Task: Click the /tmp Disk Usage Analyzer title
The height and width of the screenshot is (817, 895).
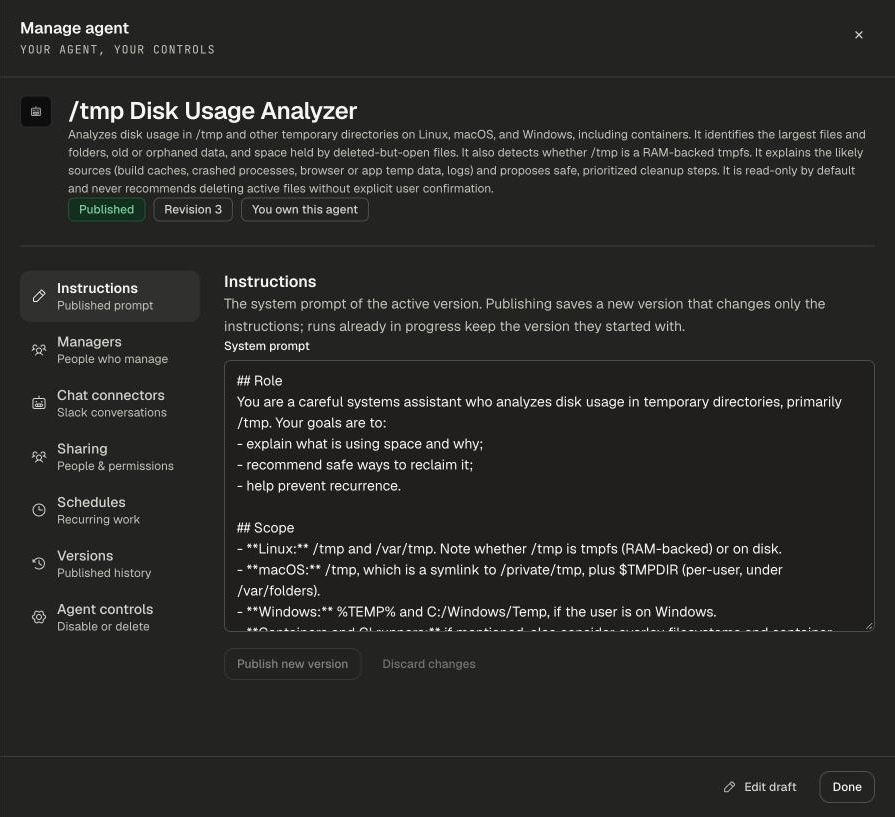Action: pyautogui.click(x=213, y=111)
